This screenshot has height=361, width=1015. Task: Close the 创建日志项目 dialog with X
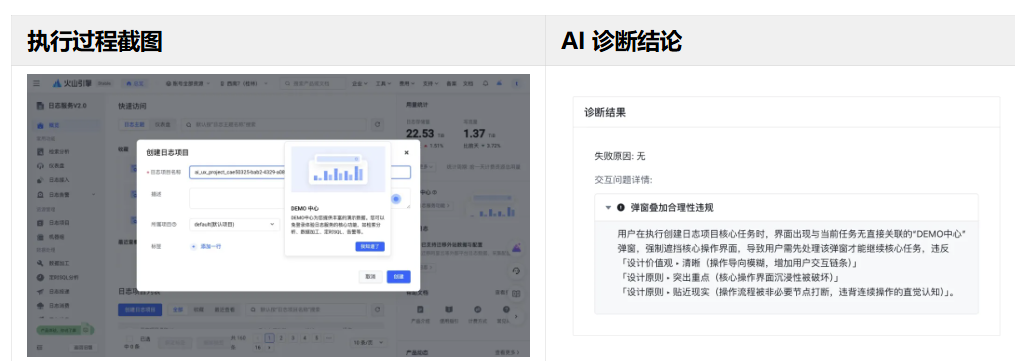tap(407, 153)
